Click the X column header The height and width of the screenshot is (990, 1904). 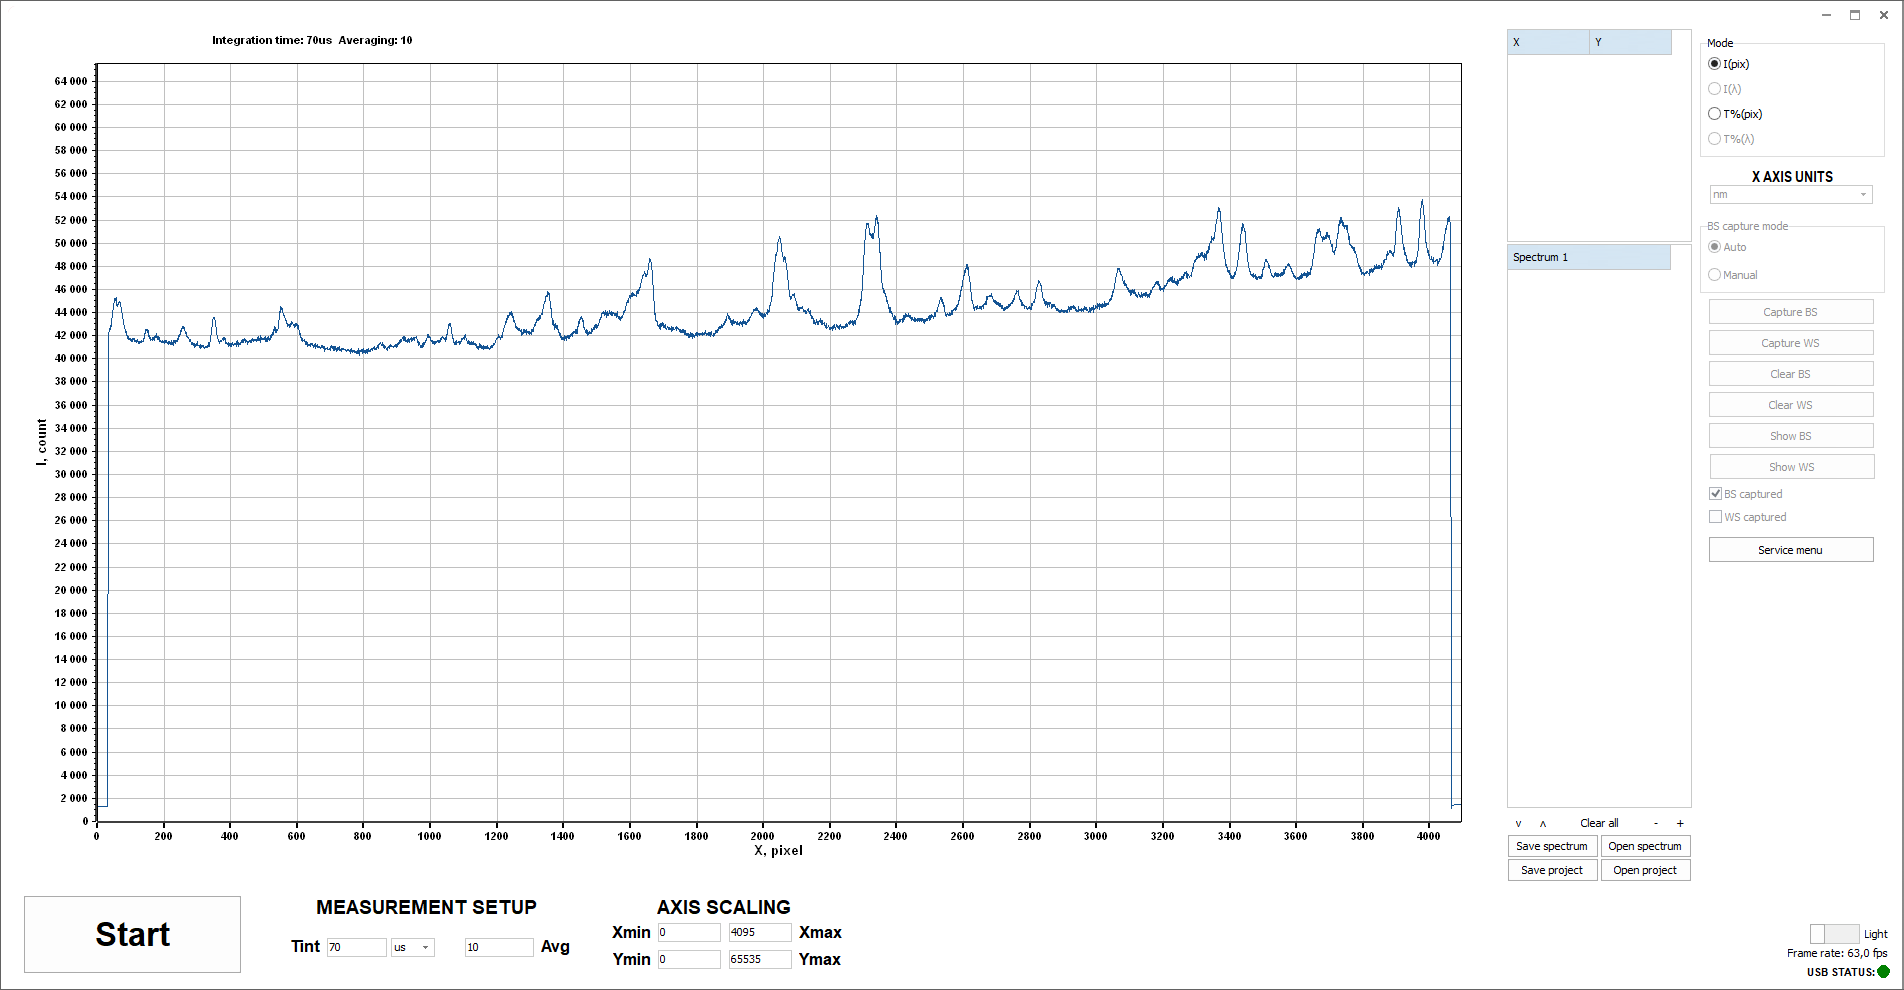coord(1548,42)
